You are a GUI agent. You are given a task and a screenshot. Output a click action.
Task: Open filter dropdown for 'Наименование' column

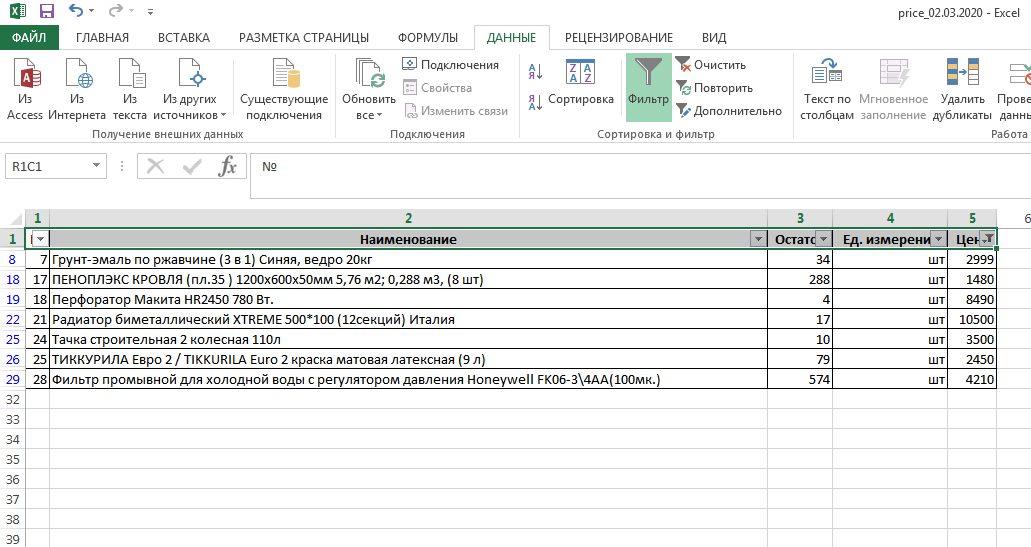(757, 239)
